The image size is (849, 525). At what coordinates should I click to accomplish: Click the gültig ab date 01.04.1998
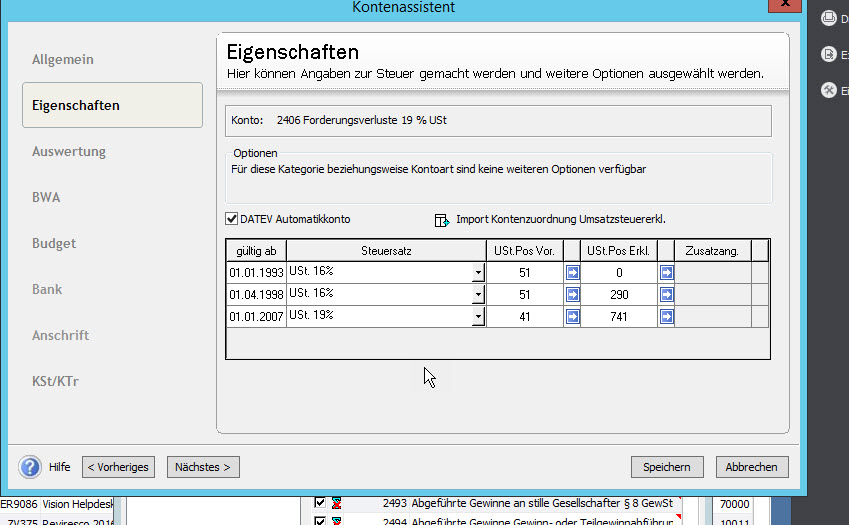pyautogui.click(x=256, y=294)
